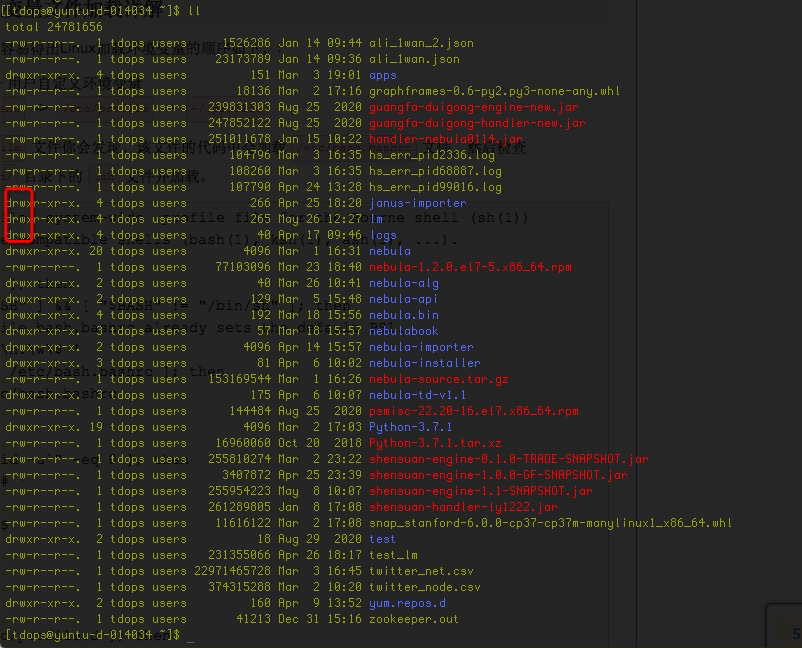Screen dimensions: 802x648
Task: Click permissions string of the apps row
Action: (x=42, y=75)
